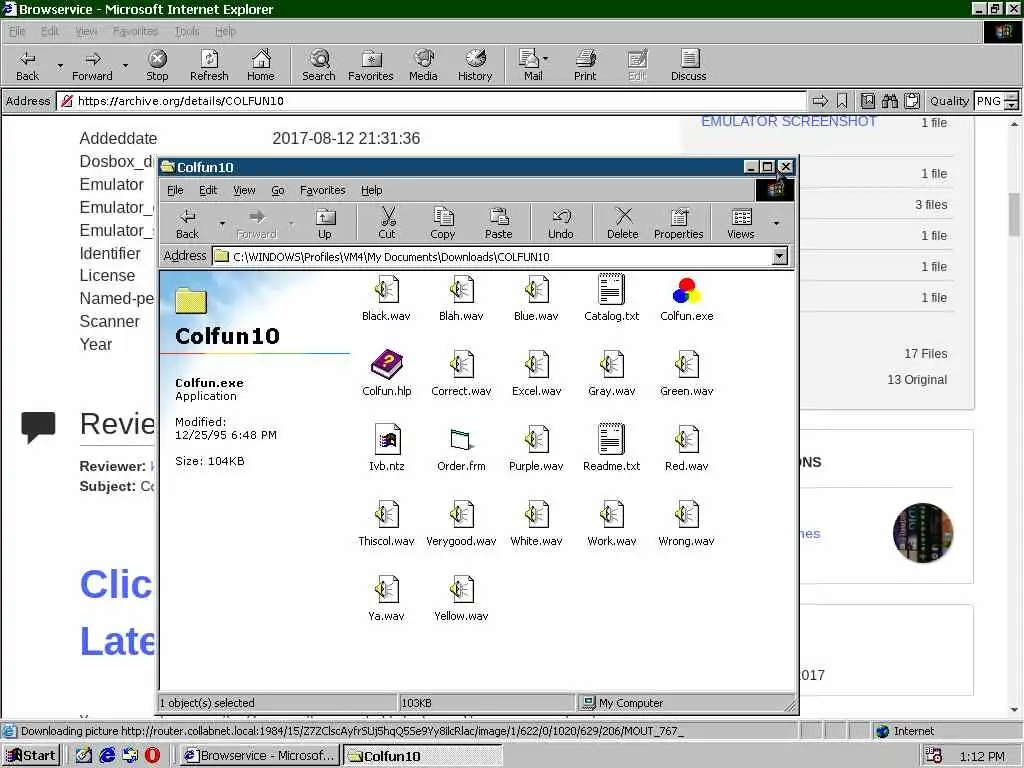The image size is (1024, 768).
Task: Open the Black.wav sound file
Action: 386,298
